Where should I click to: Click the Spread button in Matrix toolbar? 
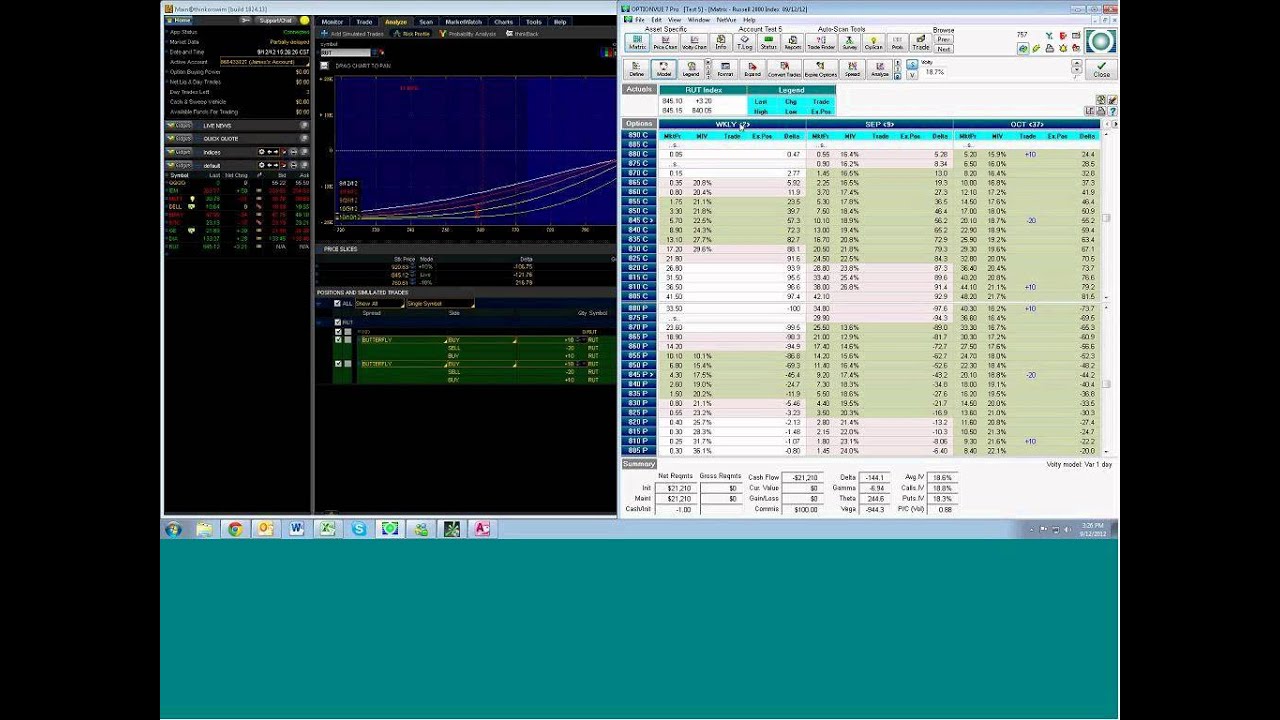852,70
